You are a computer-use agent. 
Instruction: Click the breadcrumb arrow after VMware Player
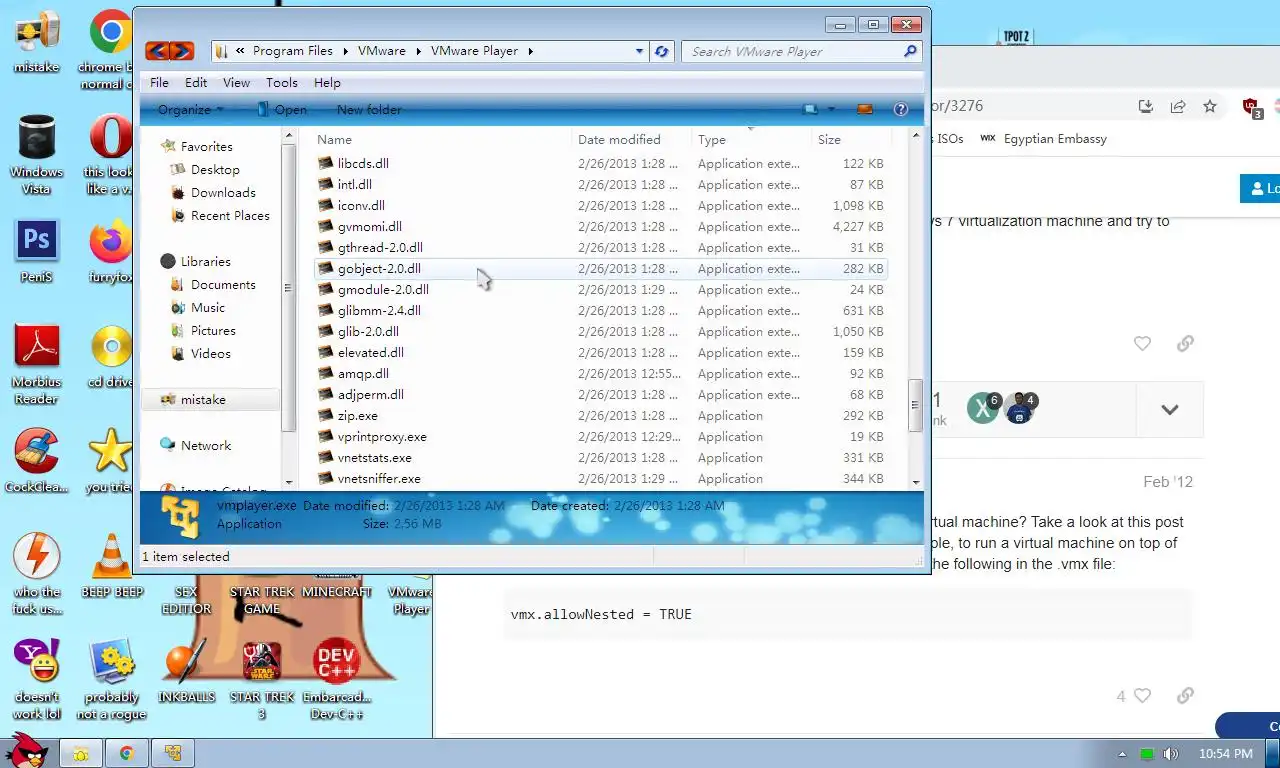pos(531,51)
